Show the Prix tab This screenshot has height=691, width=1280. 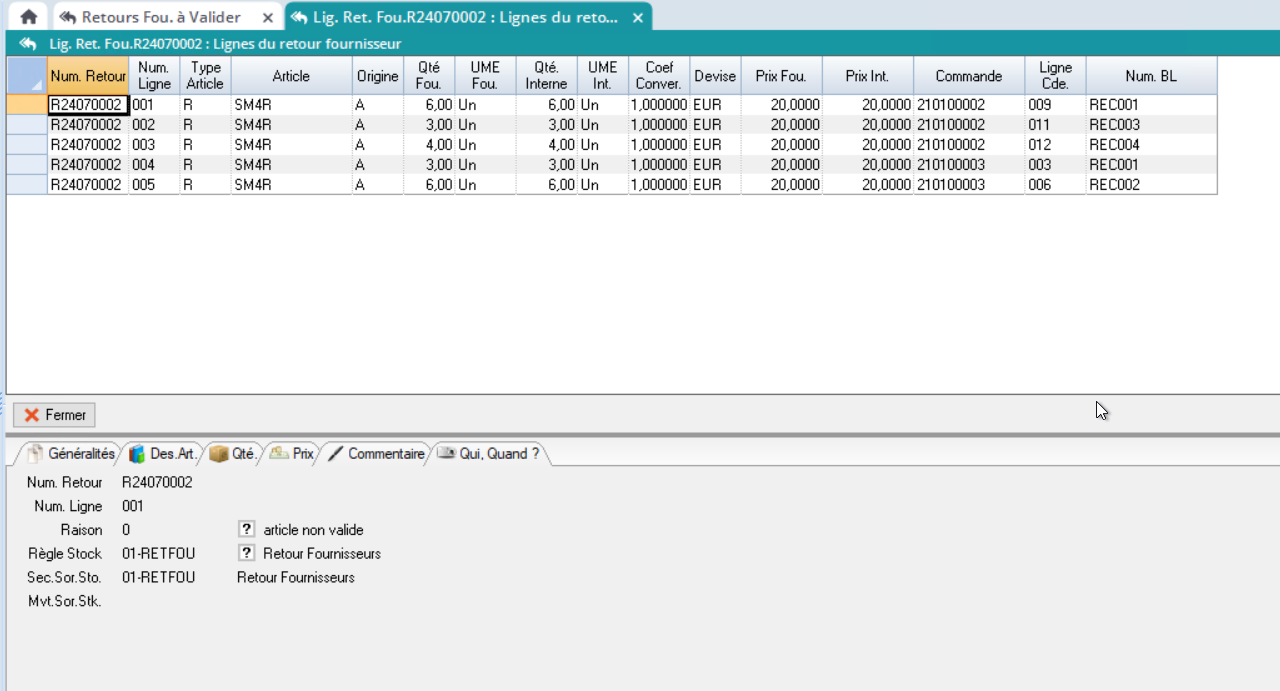coord(292,454)
